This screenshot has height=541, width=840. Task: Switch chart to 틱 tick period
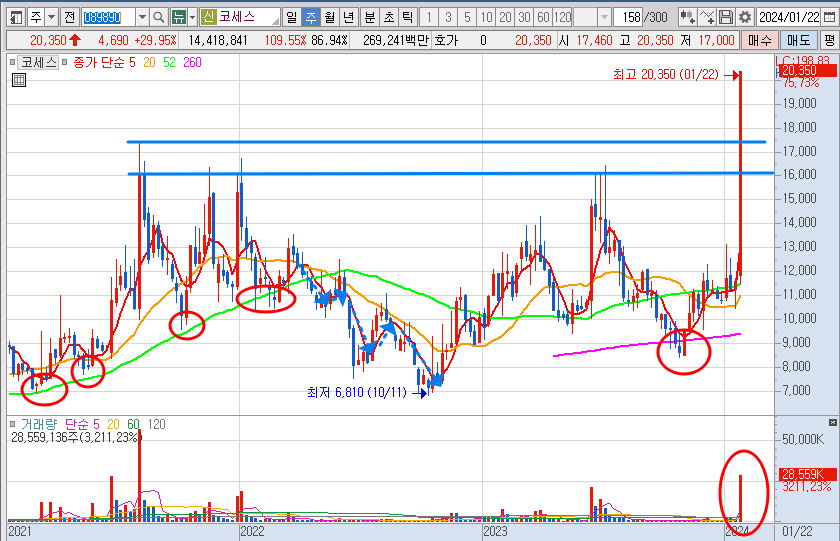tap(408, 18)
